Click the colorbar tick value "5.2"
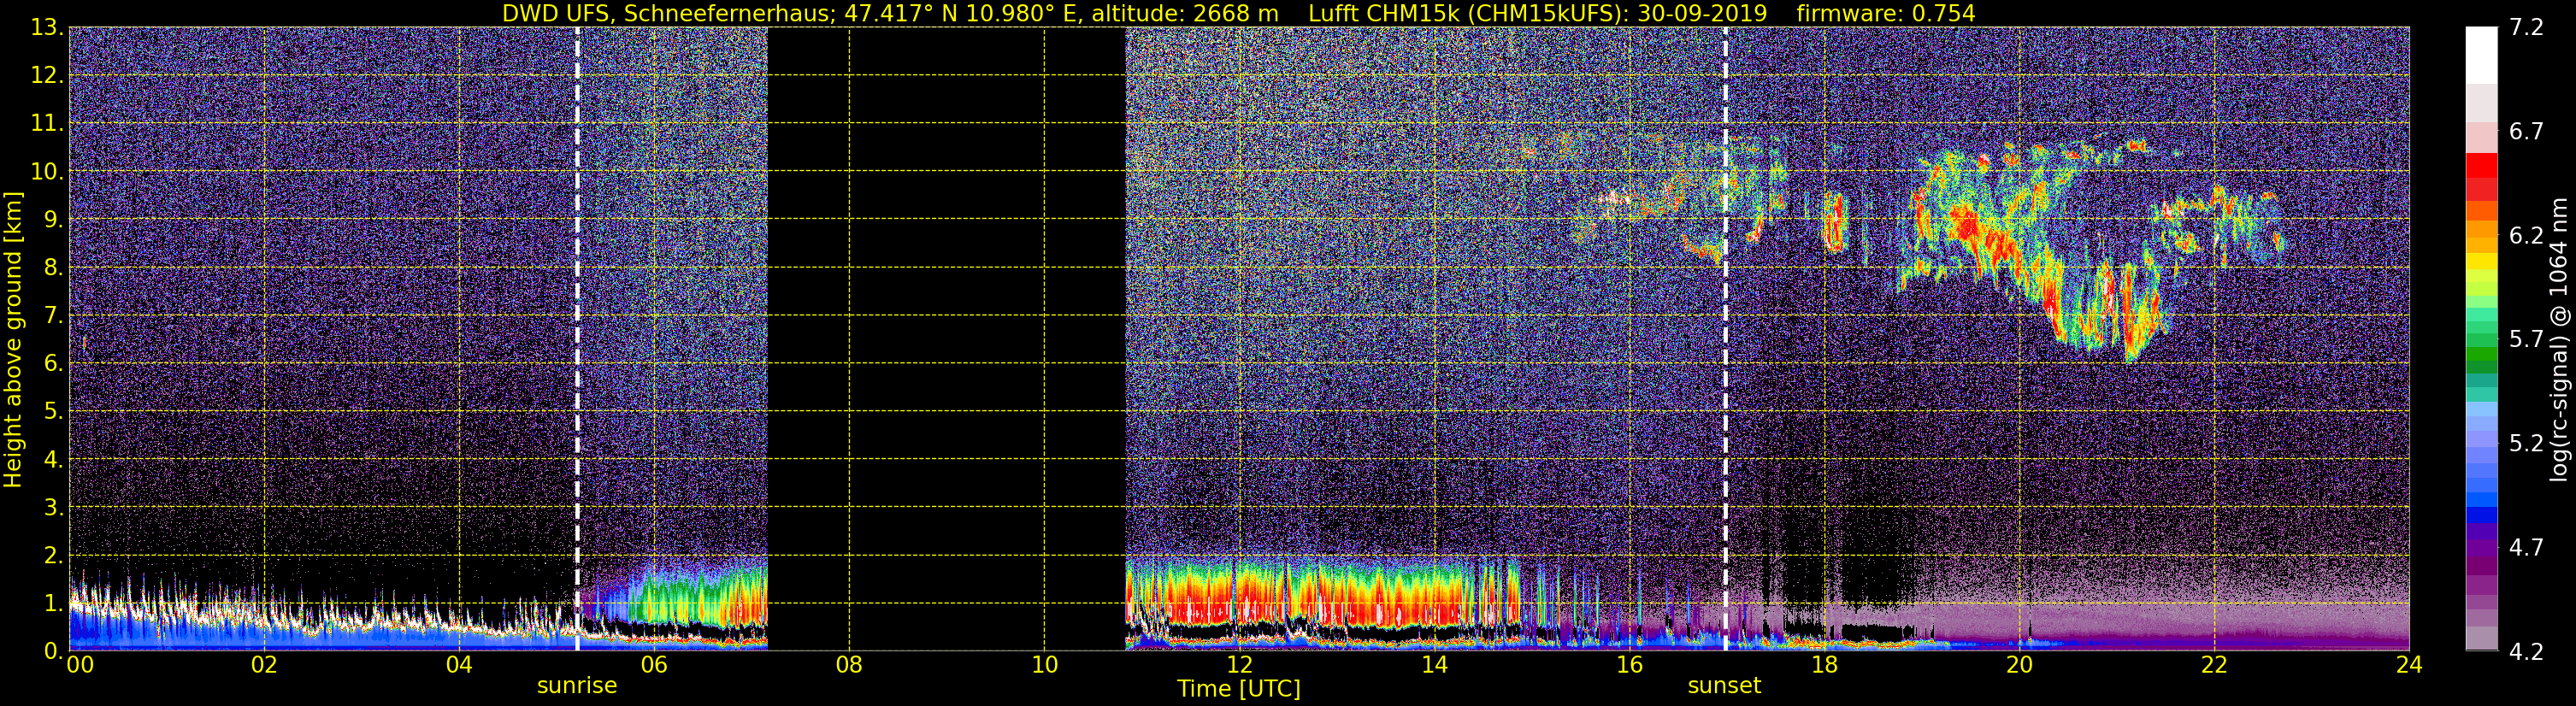The image size is (2576, 706). [x=2526, y=444]
